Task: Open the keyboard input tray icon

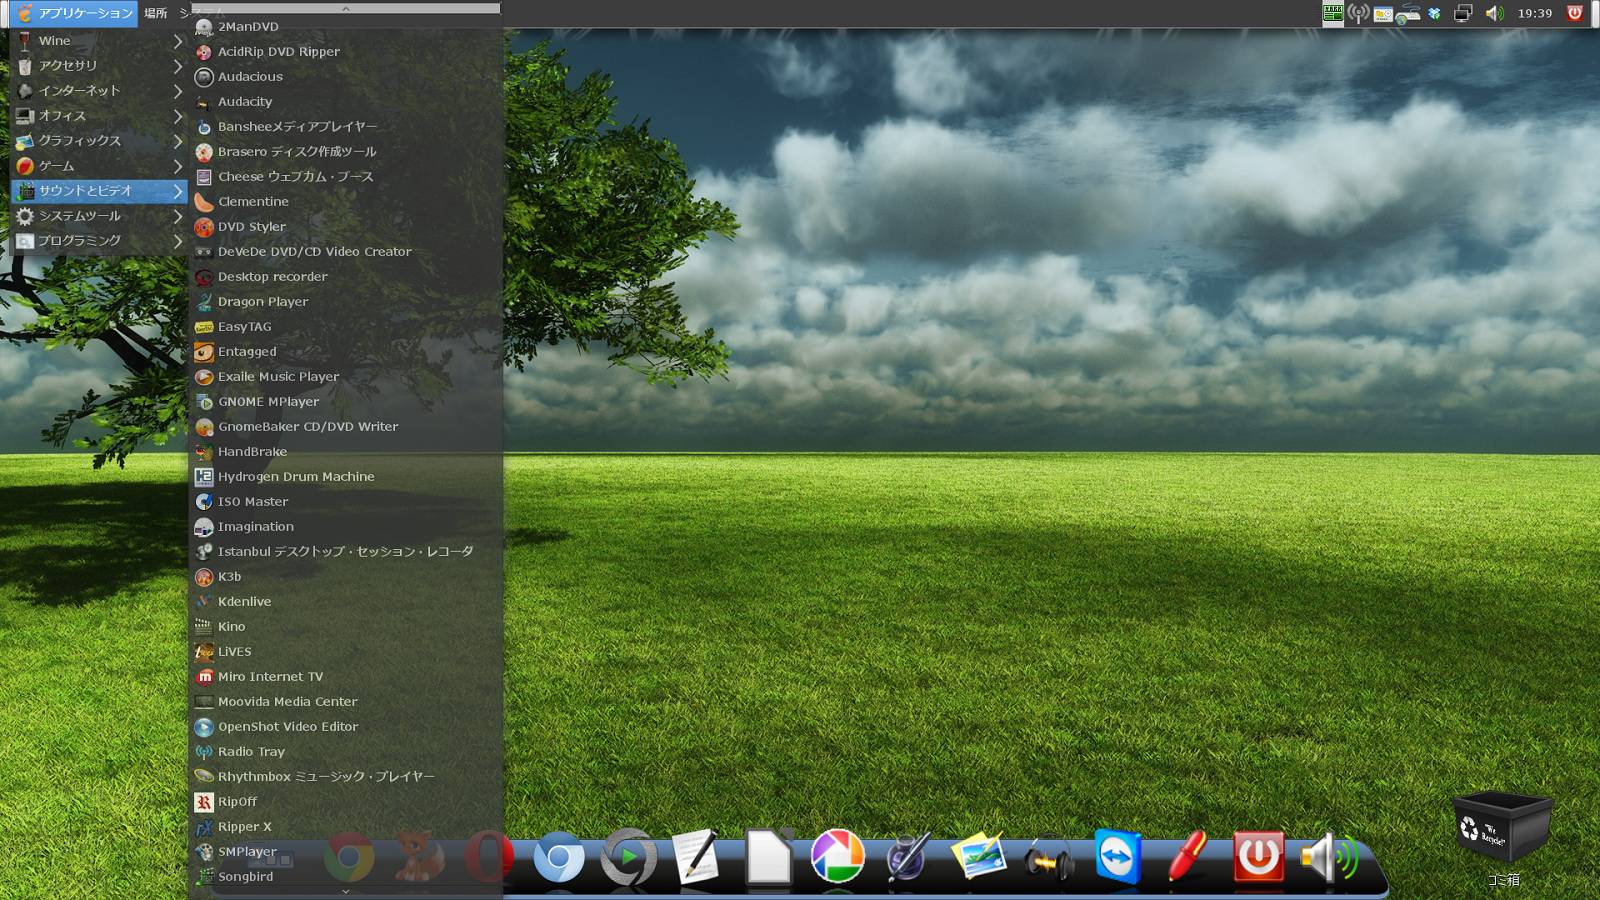Action: point(1408,13)
